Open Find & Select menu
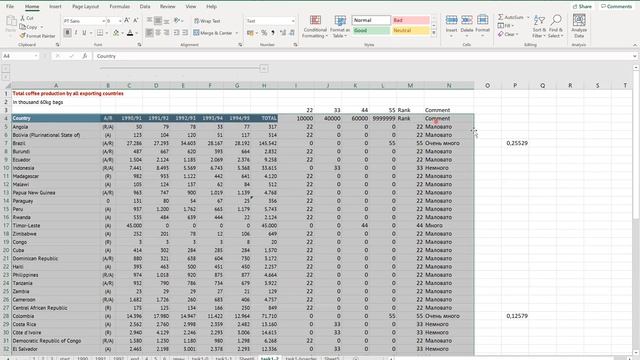The width and height of the screenshot is (640, 360). (x=556, y=27)
